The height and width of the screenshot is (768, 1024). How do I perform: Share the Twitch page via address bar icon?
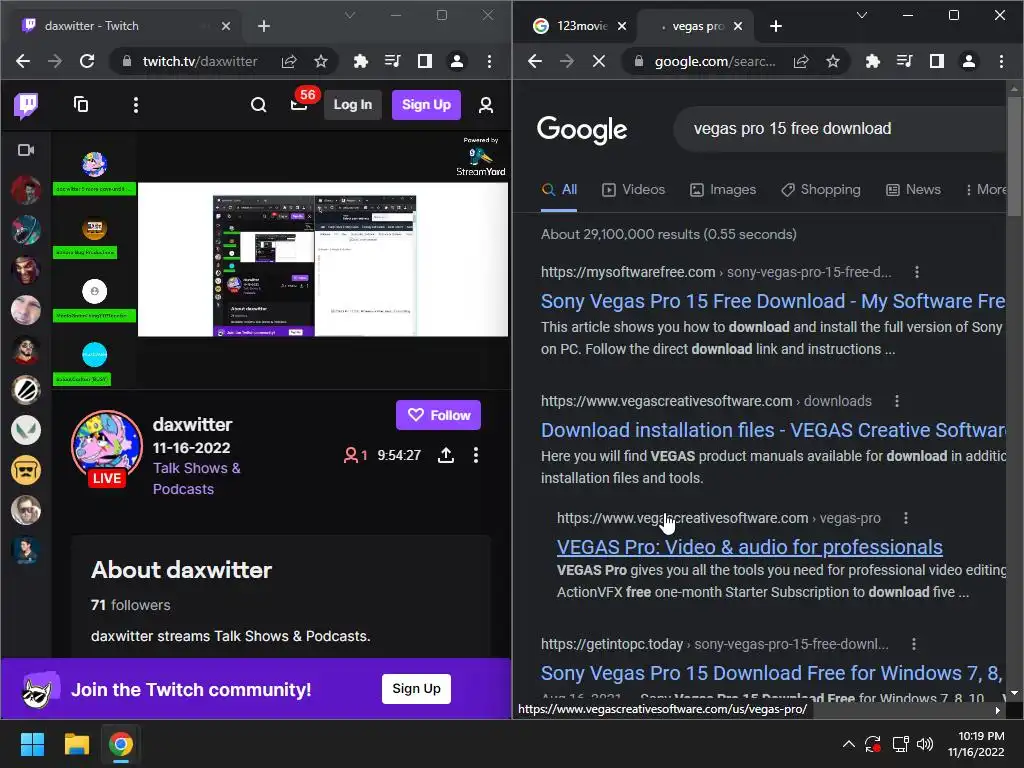click(289, 61)
